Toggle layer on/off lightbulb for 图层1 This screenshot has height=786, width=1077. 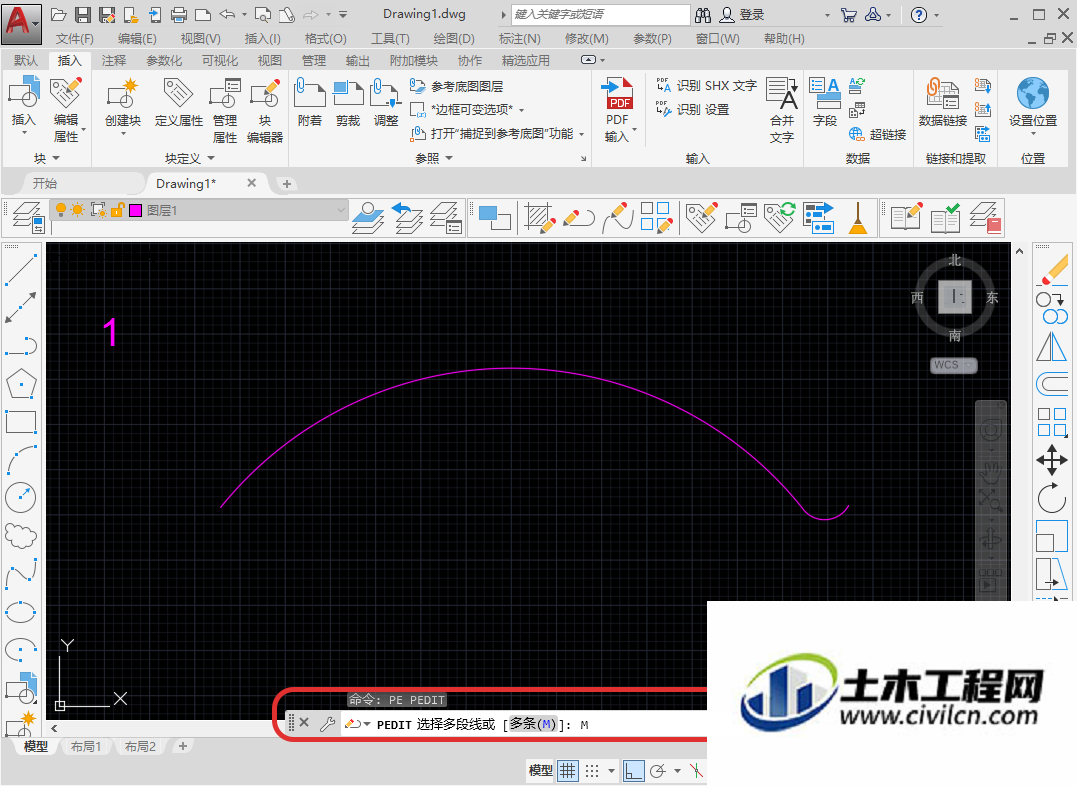(60, 210)
